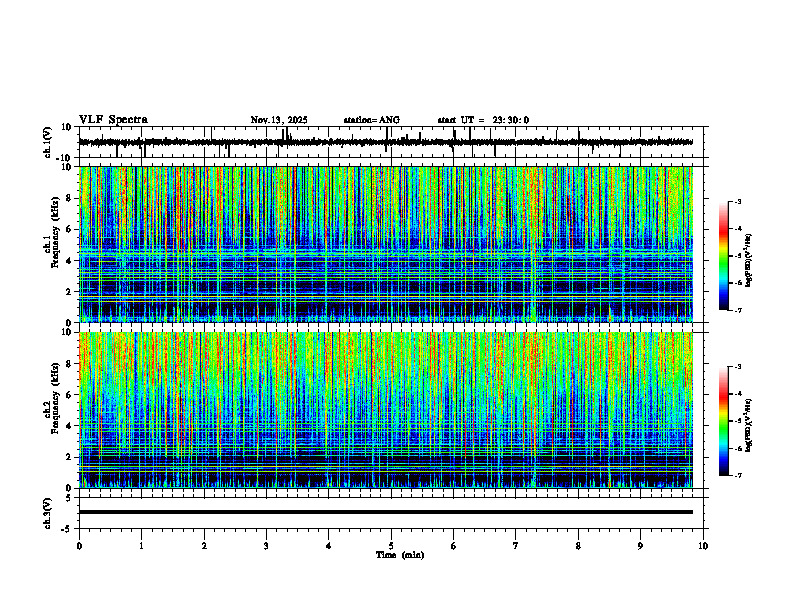
Task: Click the ch.1 colorbar log(PSD) unit label
Action: click(x=749, y=260)
